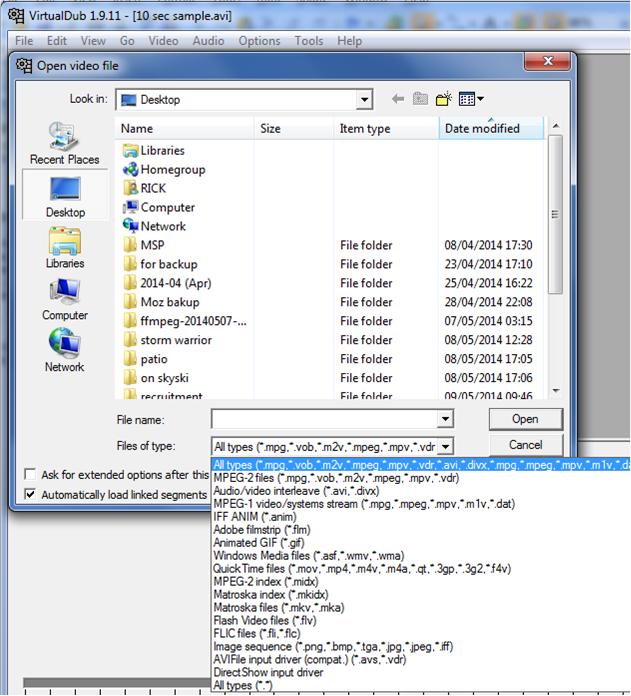The height and width of the screenshot is (696, 631).
Task: Choose Windows Media files type
Action: [309, 556]
